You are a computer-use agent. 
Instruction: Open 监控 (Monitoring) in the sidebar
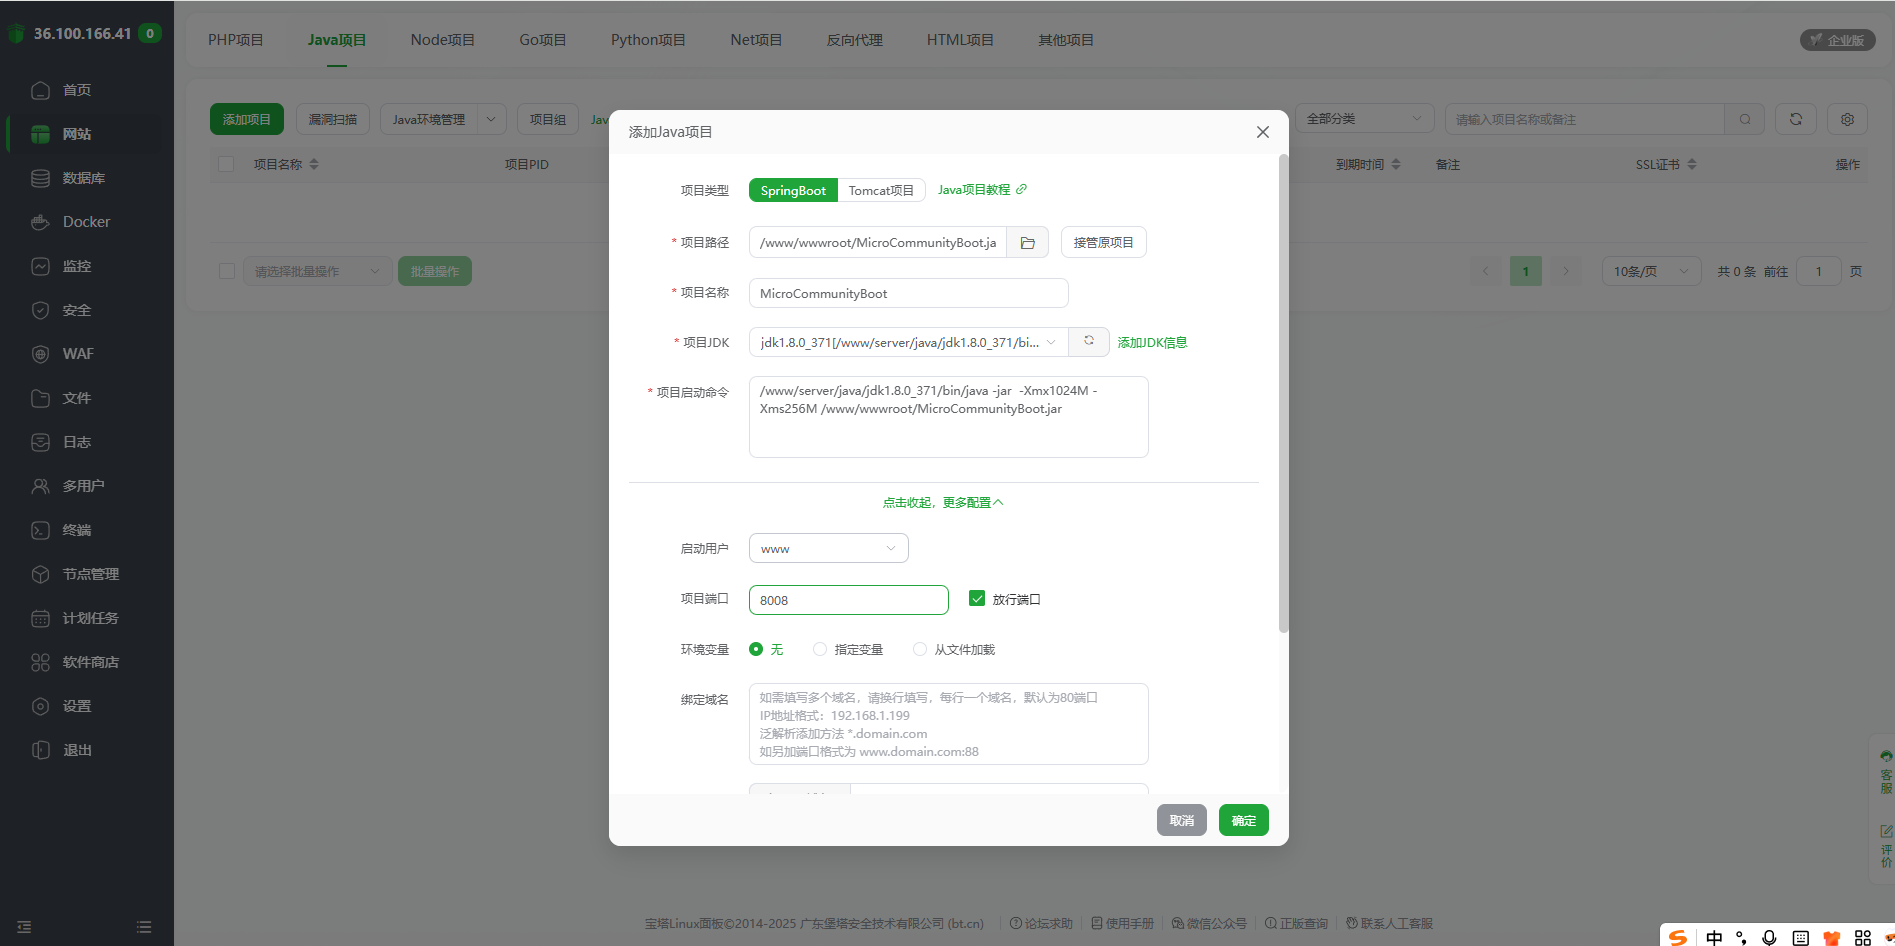point(77,265)
